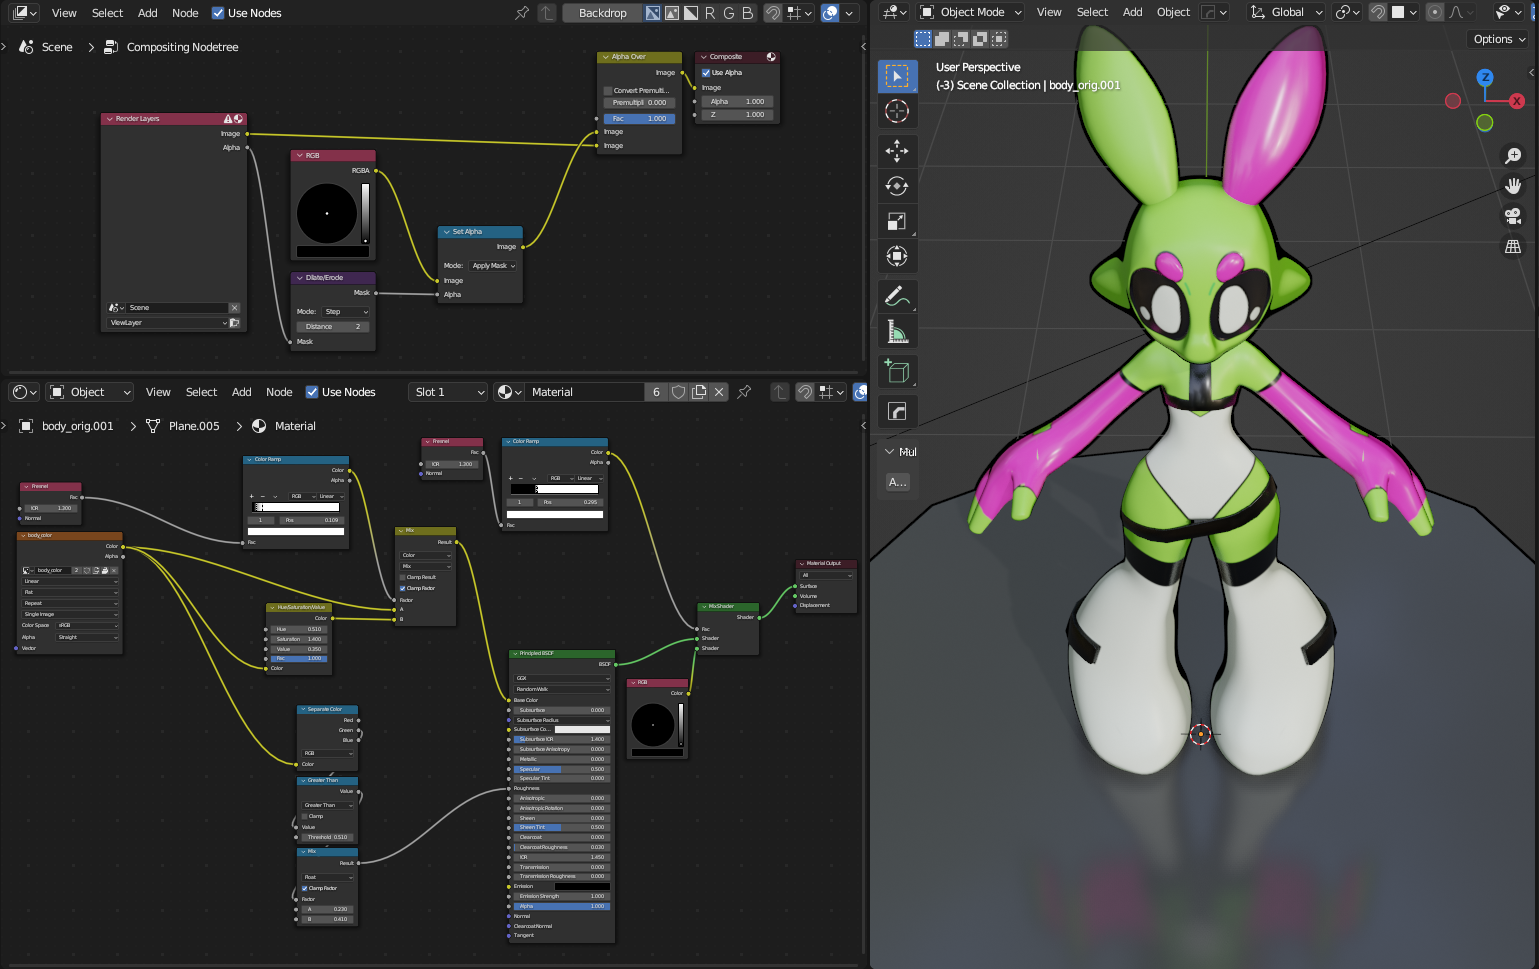Open the ViewLayer dropdown on Render Layers node
The image size is (1539, 969).
(168, 323)
